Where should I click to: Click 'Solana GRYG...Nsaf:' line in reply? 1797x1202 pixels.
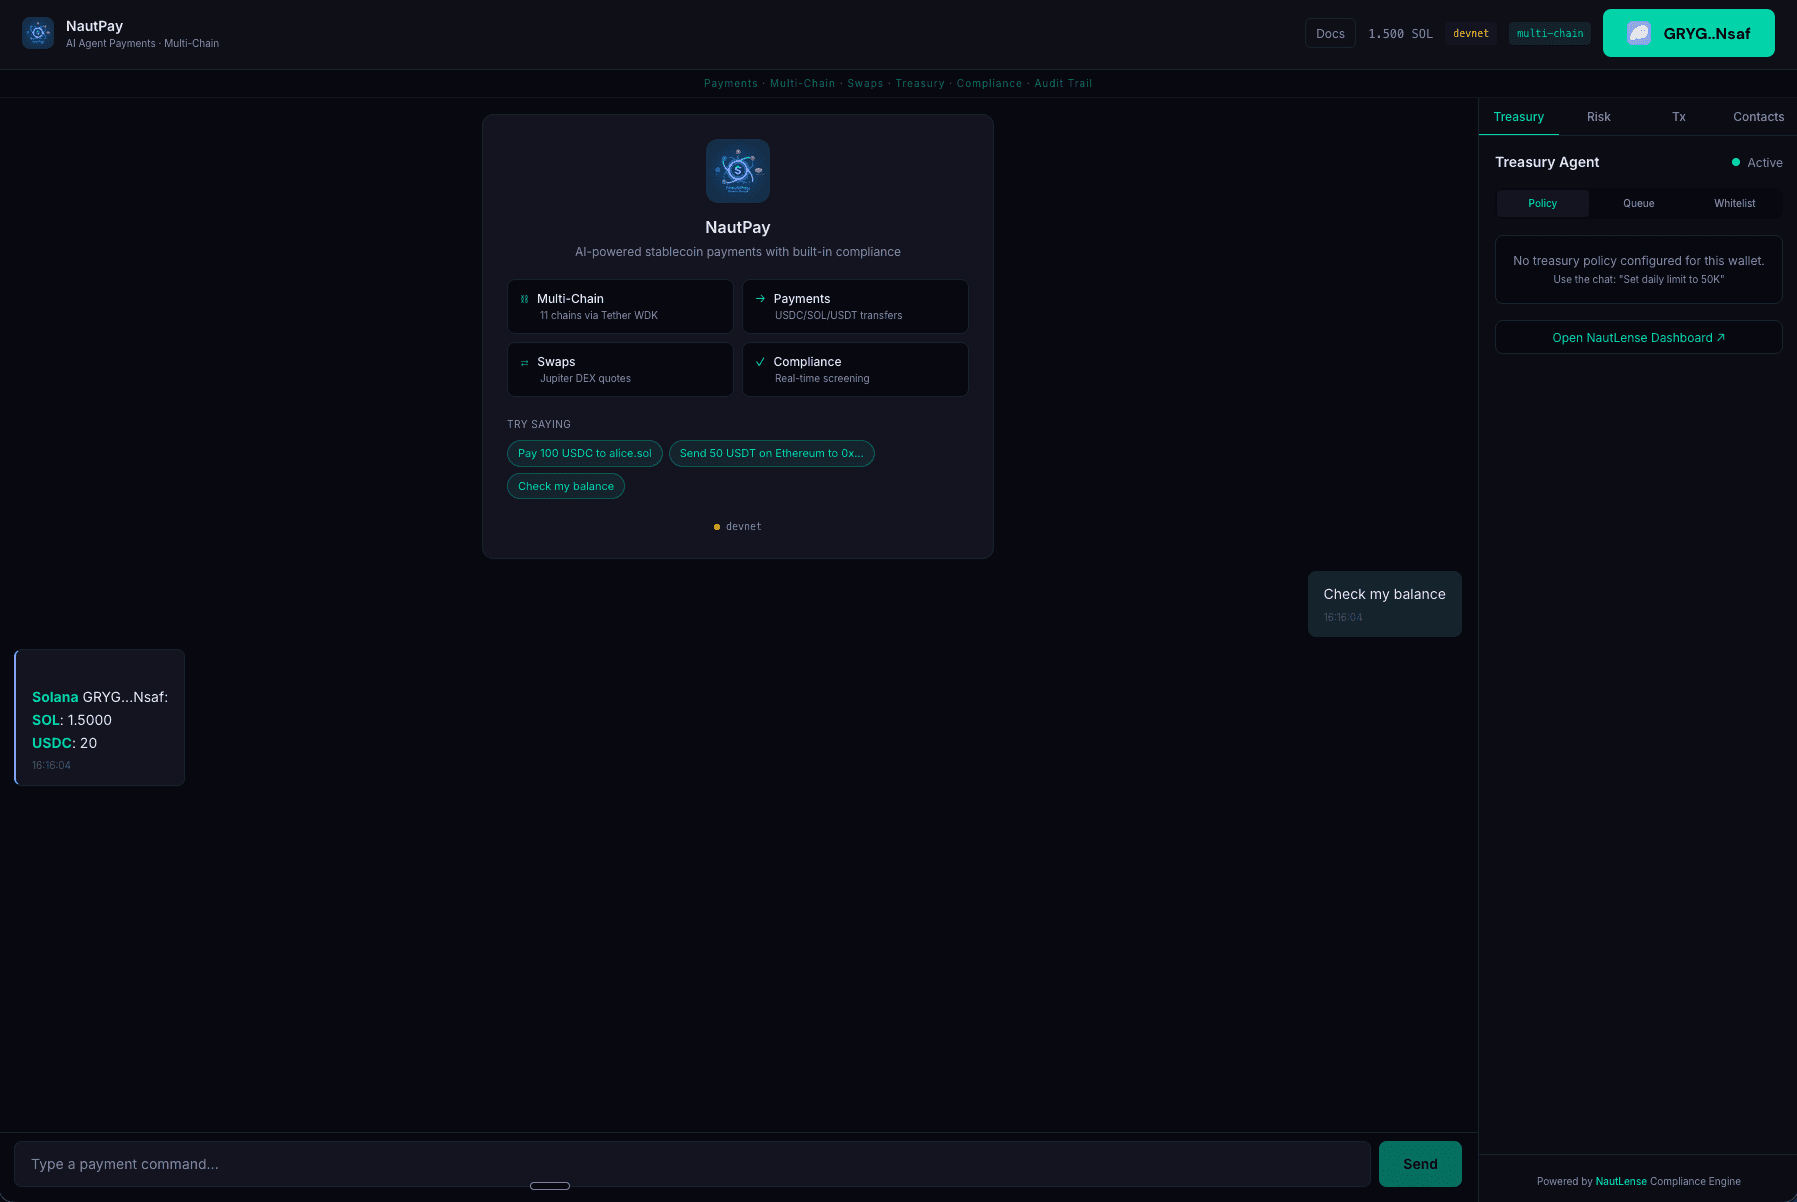coord(100,697)
